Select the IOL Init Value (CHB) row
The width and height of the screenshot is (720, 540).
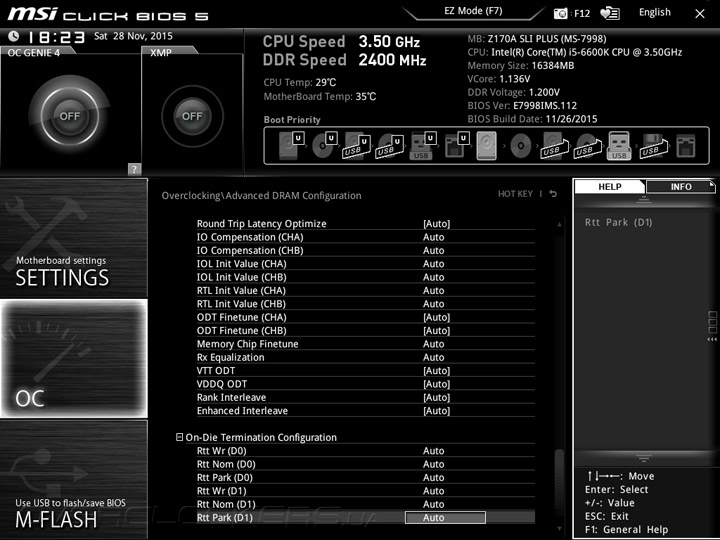pyautogui.click(x=366, y=277)
